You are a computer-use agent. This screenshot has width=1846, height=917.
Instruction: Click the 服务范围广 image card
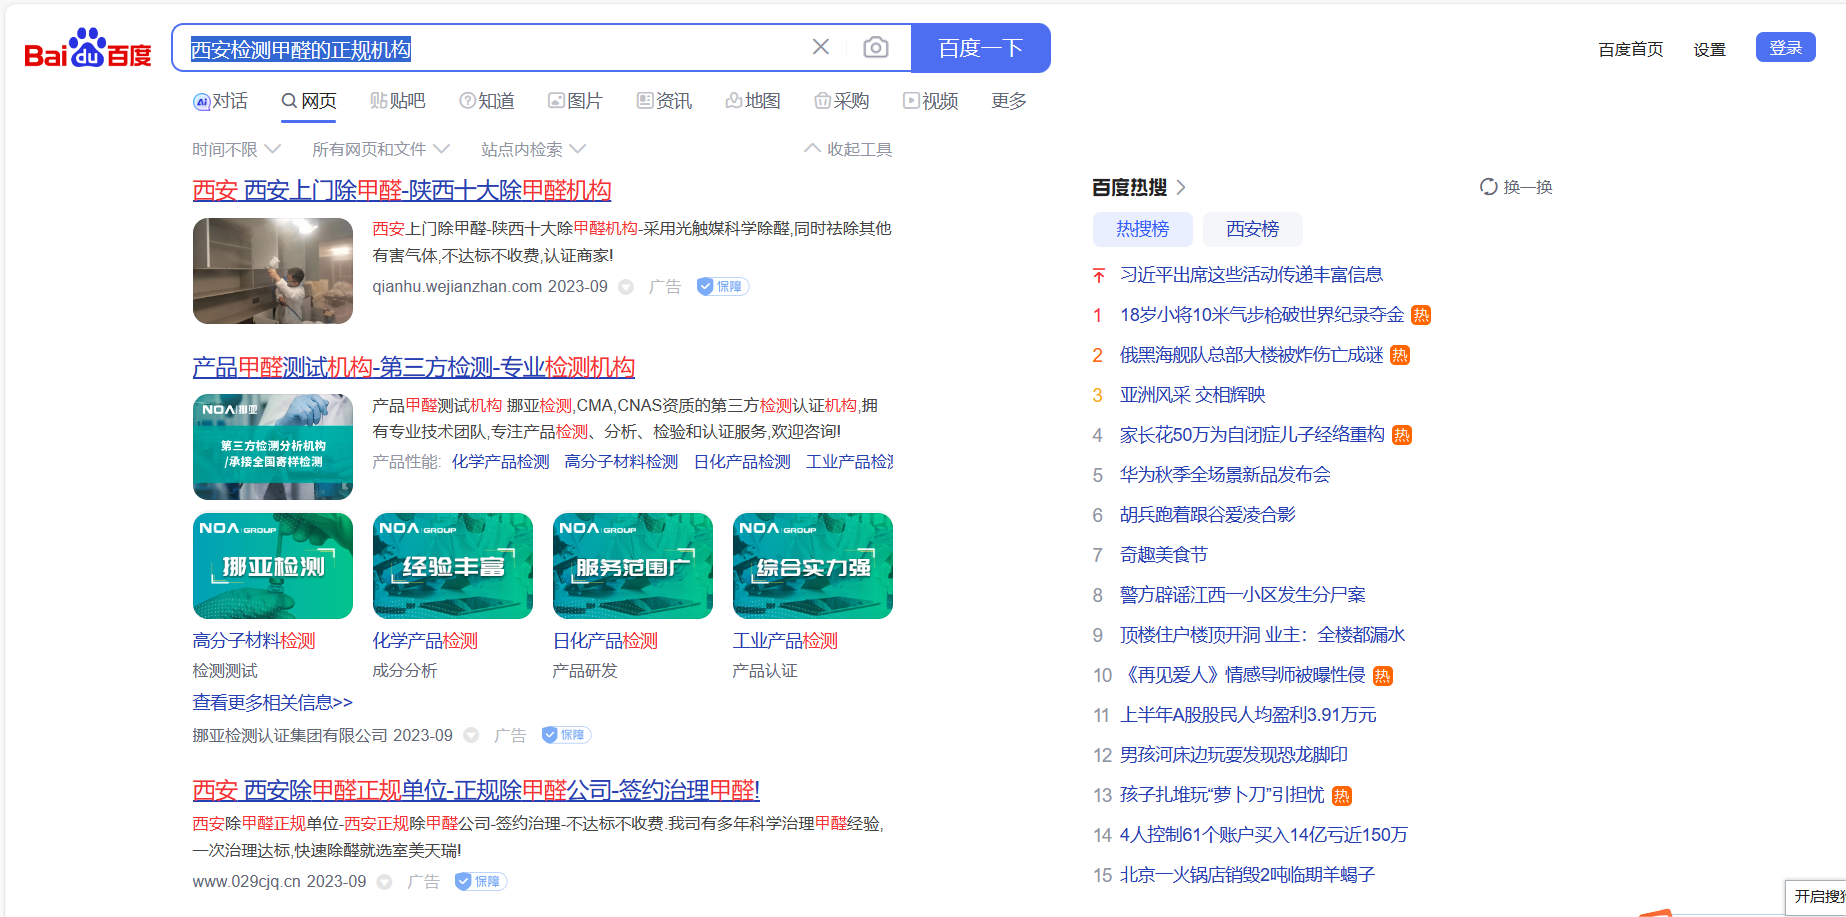[x=633, y=566]
